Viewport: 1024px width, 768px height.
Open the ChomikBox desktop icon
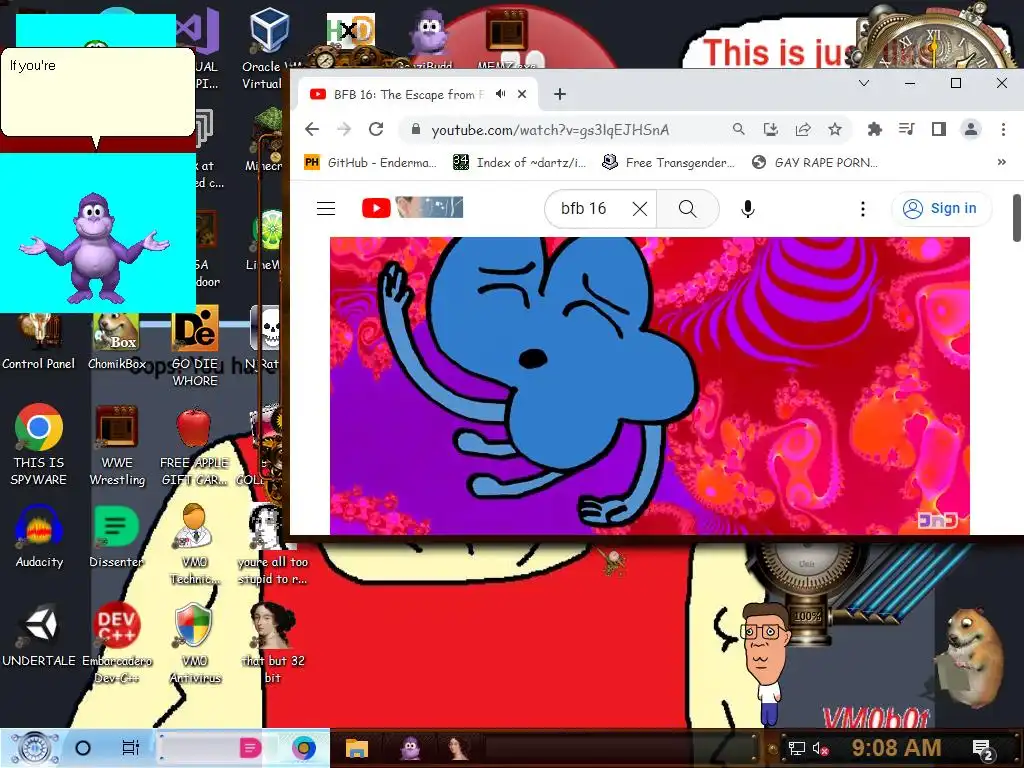116,342
